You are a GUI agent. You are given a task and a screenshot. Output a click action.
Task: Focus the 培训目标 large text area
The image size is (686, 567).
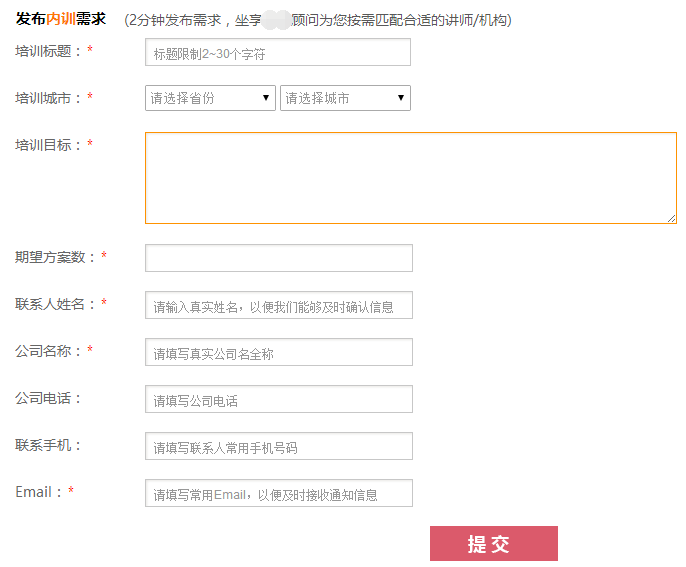point(410,177)
